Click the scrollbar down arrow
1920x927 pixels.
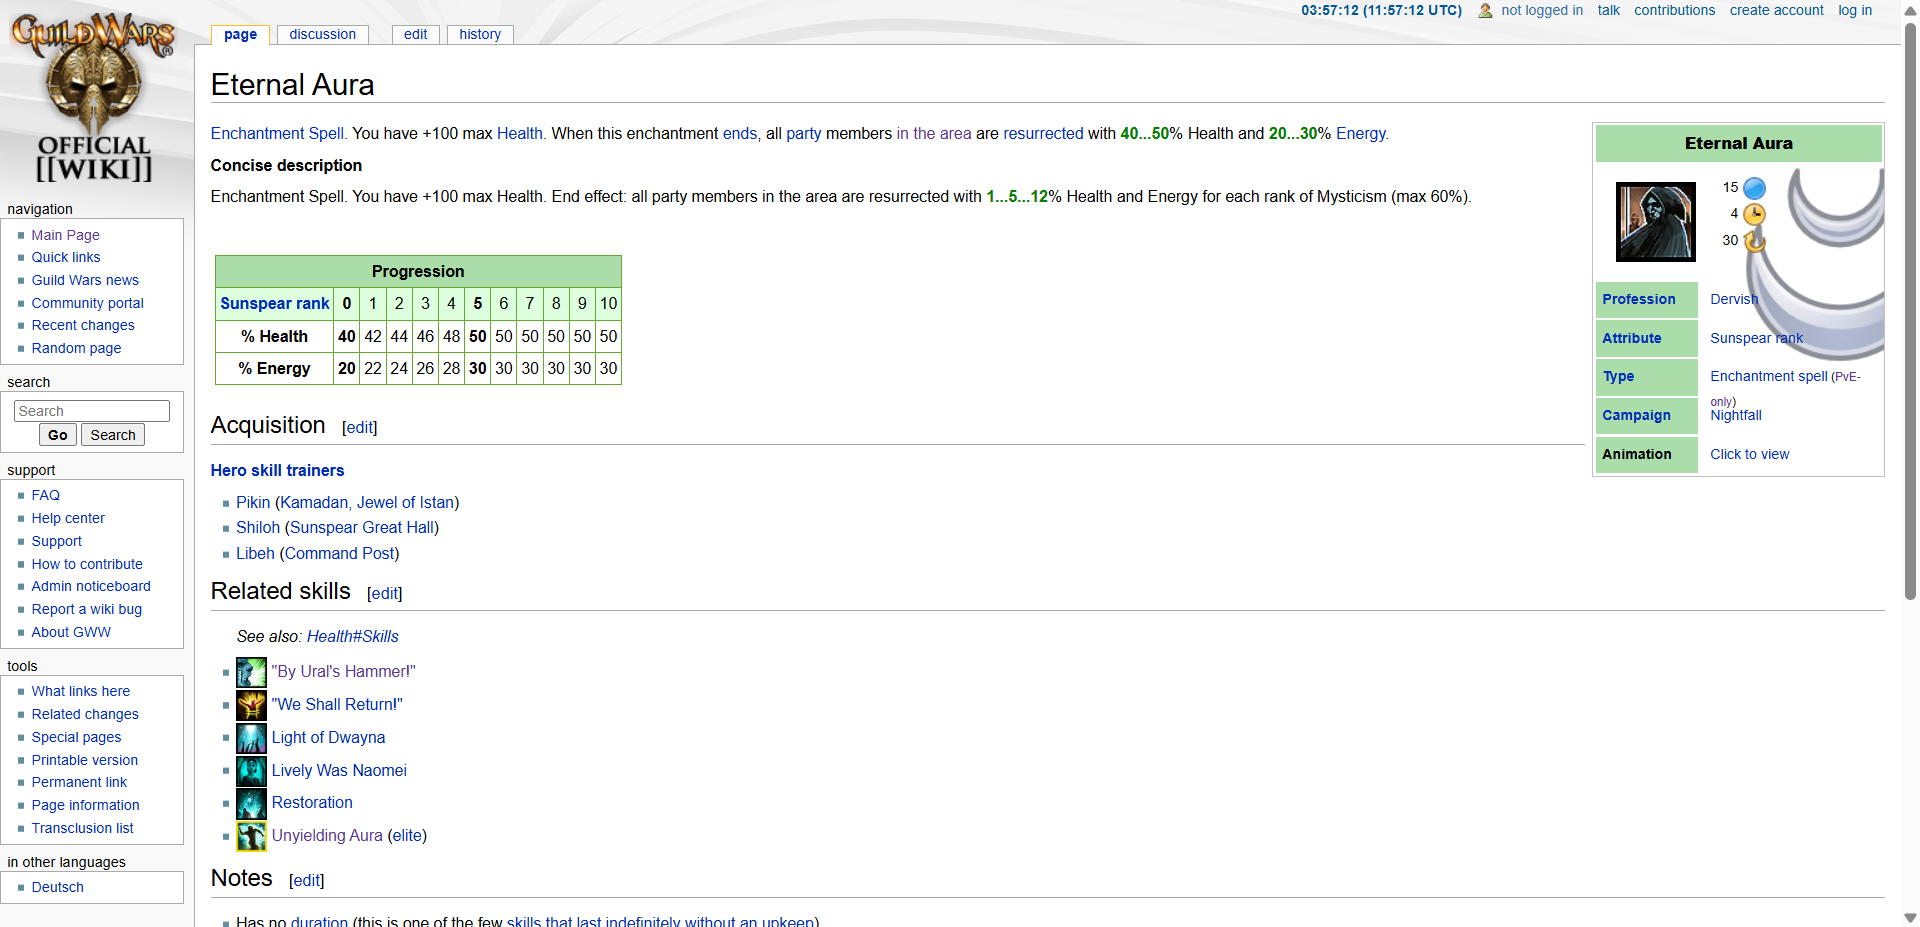pyautogui.click(x=1910, y=917)
